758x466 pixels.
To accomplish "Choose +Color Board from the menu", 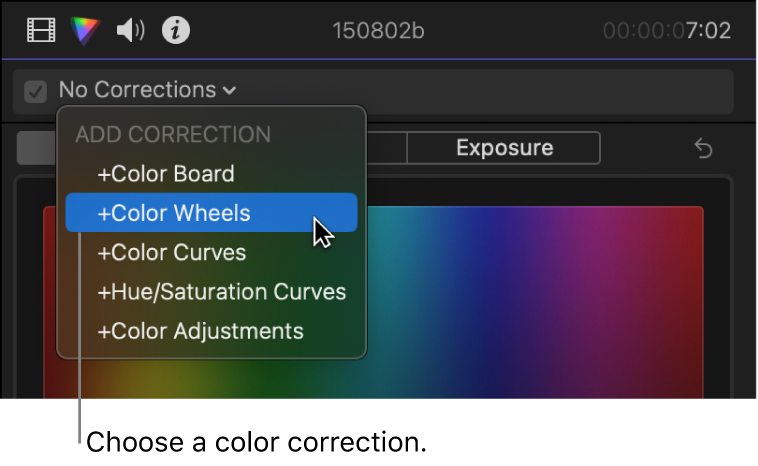I will coord(165,173).
